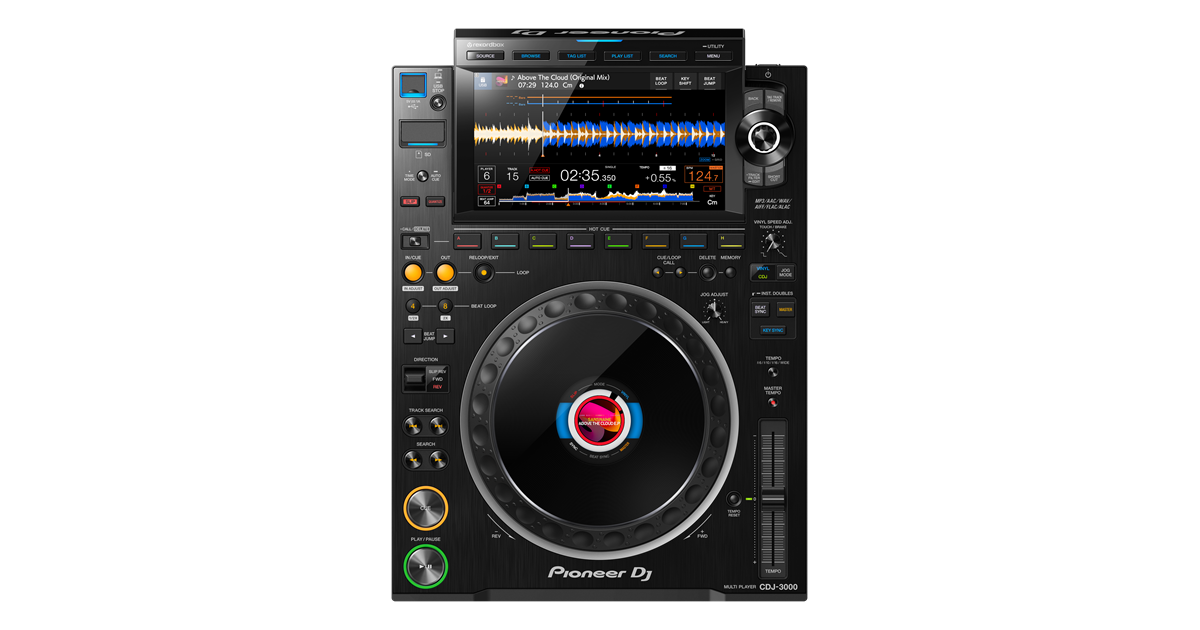Tap the hot cue CALL/DELETE button

pos(415,241)
